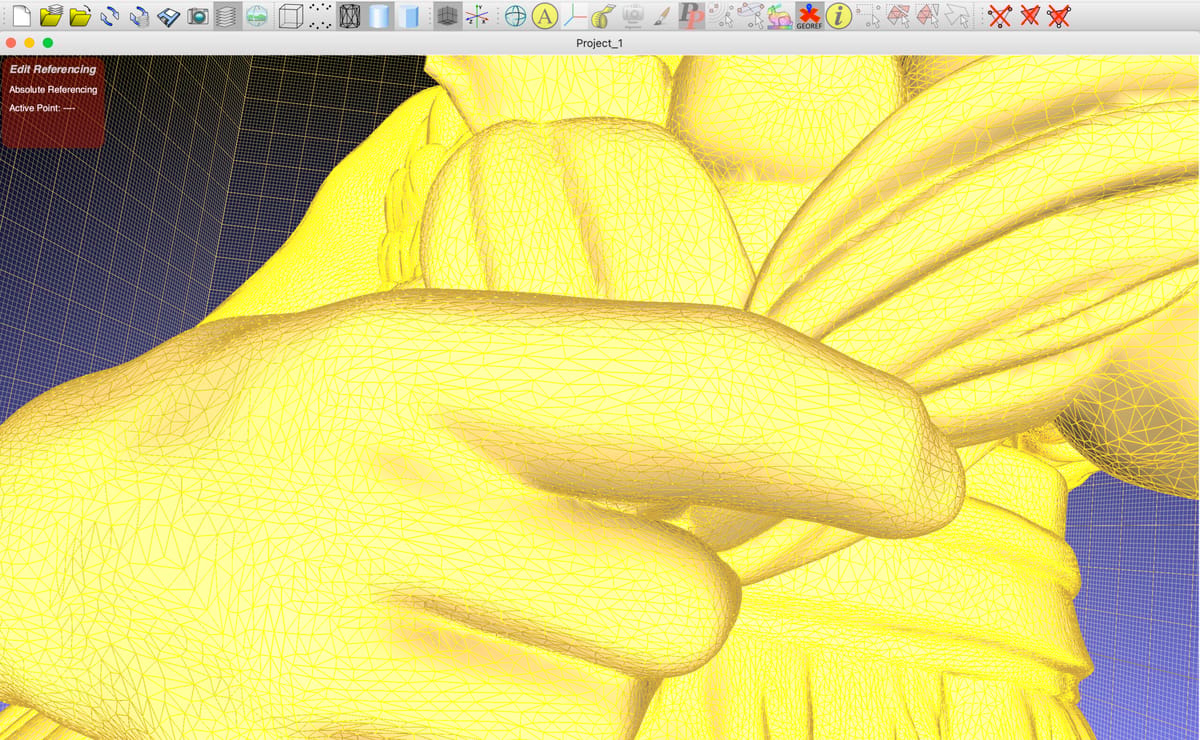The height and width of the screenshot is (740, 1200).
Task: Open a project via folder with arrow icon
Action: point(81,15)
